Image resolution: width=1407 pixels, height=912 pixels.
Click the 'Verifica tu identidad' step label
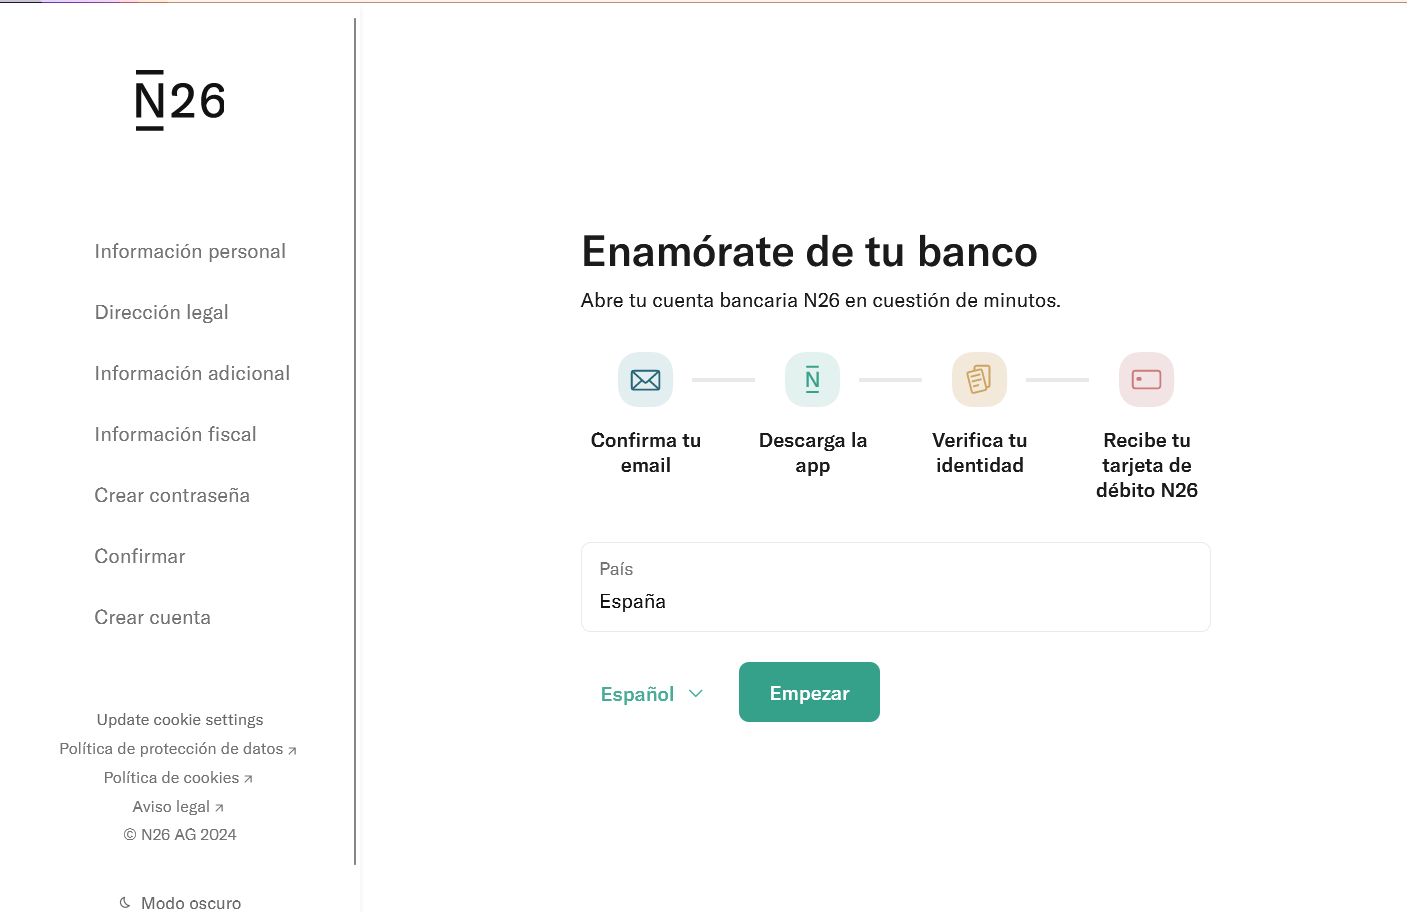(980, 453)
